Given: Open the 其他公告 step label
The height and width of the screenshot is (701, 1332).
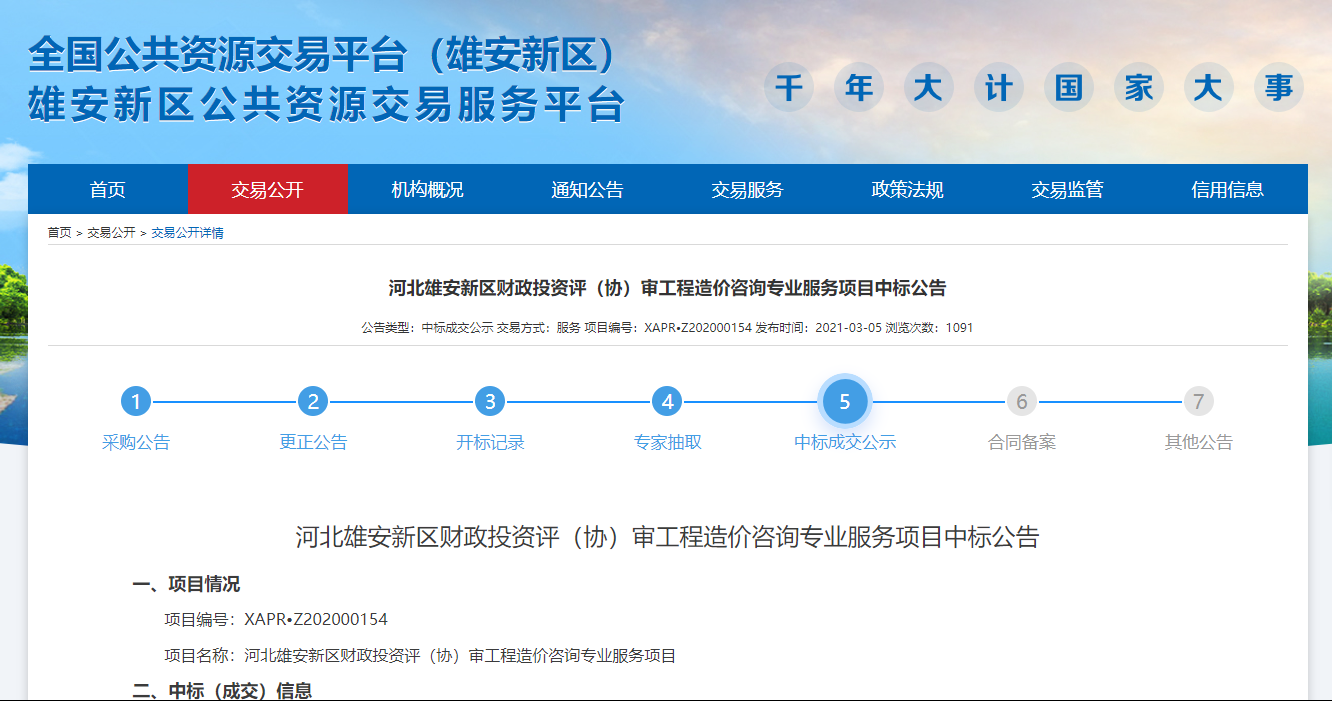Looking at the screenshot, I should (x=1199, y=442).
